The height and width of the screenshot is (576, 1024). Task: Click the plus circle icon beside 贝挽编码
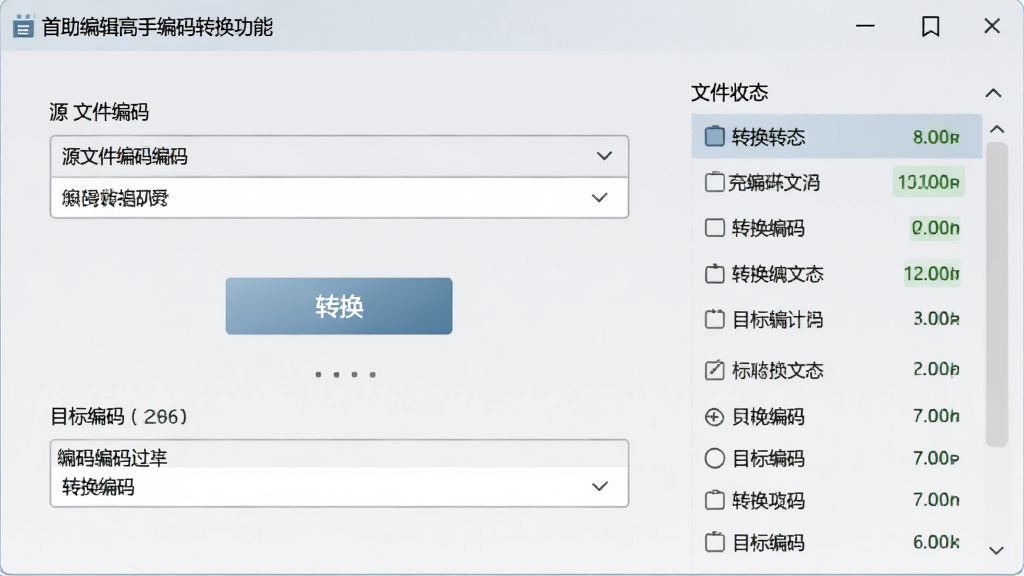click(x=714, y=417)
